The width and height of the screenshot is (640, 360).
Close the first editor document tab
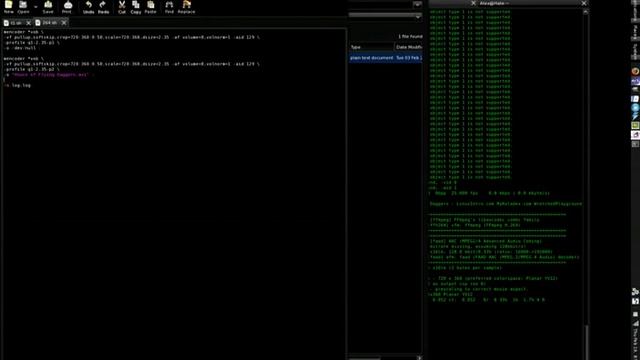(29, 23)
